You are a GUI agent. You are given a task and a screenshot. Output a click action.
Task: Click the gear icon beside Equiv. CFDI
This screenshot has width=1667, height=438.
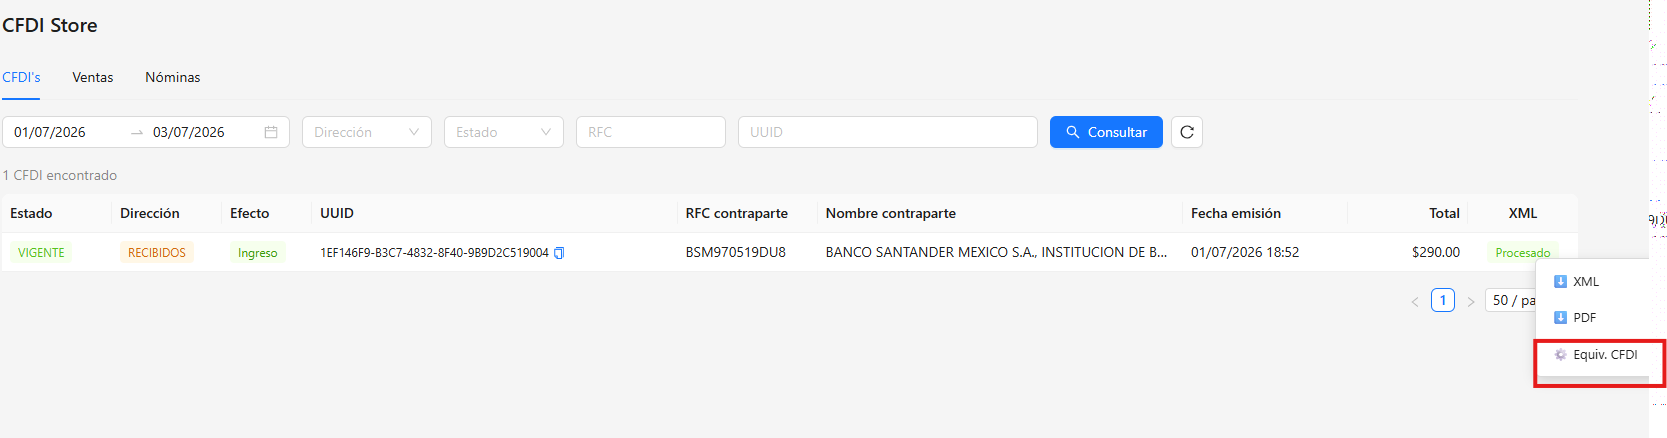pyautogui.click(x=1560, y=355)
